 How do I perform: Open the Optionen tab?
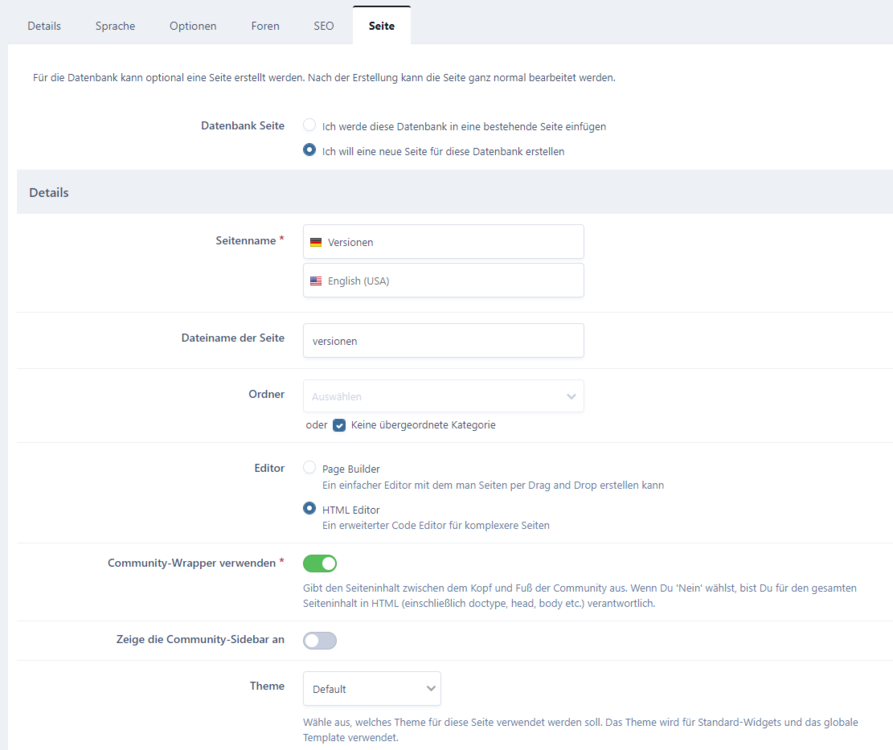pyautogui.click(x=193, y=26)
